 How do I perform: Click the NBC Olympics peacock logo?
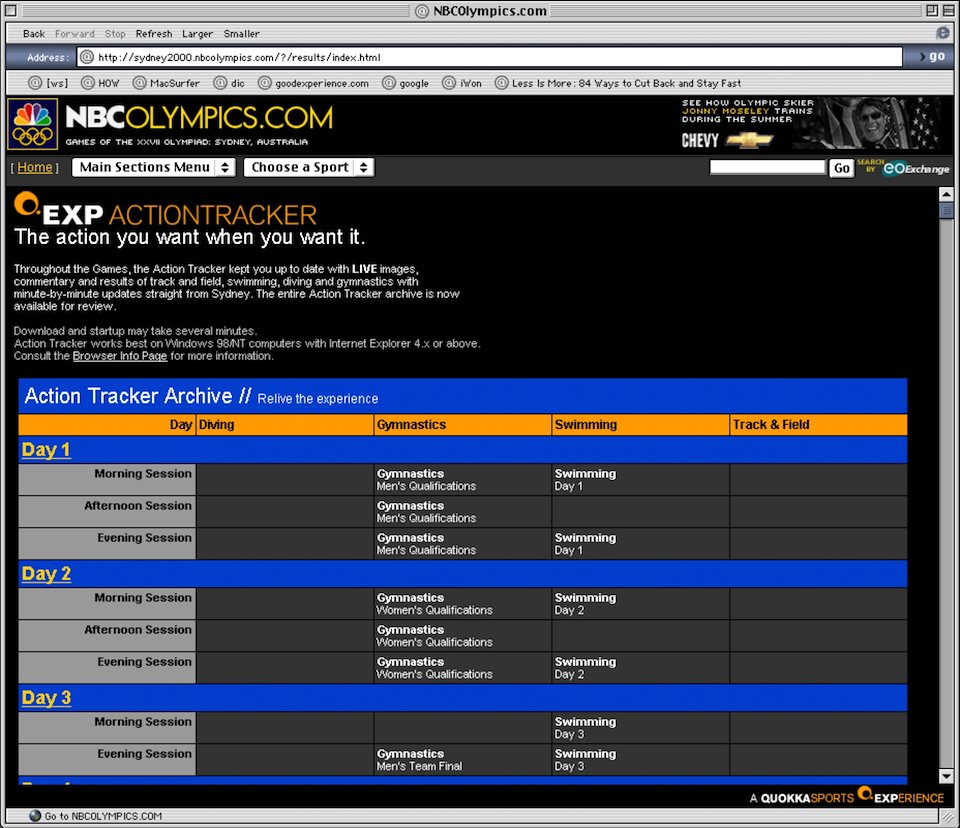pyautogui.click(x=32, y=124)
